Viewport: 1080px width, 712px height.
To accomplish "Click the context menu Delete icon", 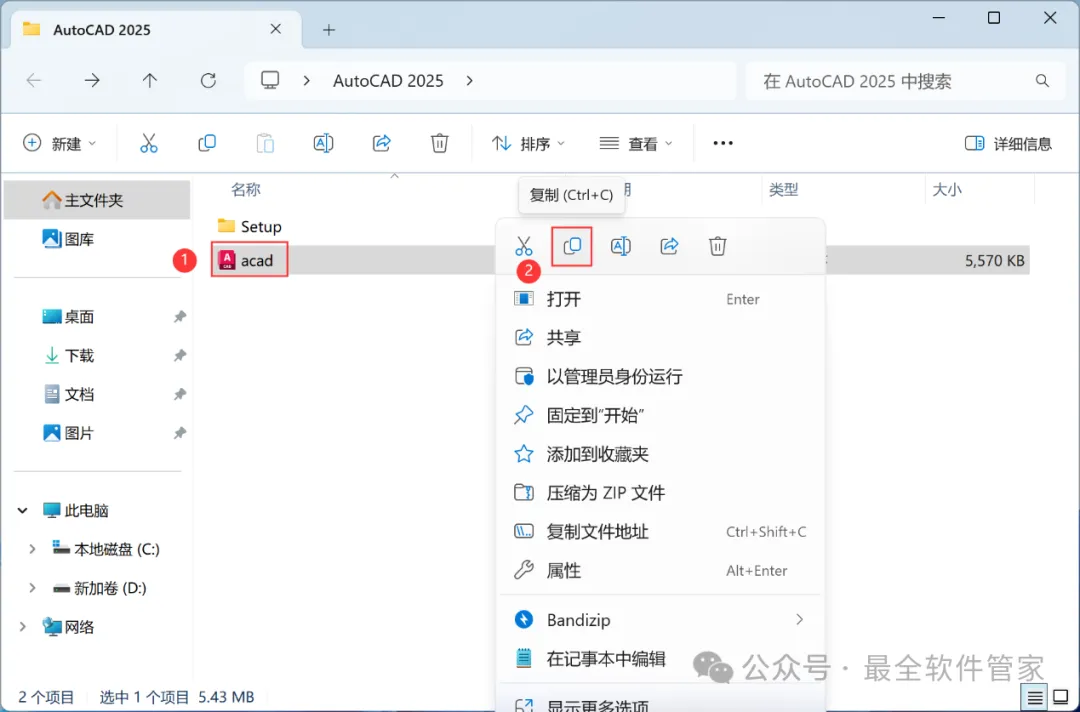I will 718,246.
